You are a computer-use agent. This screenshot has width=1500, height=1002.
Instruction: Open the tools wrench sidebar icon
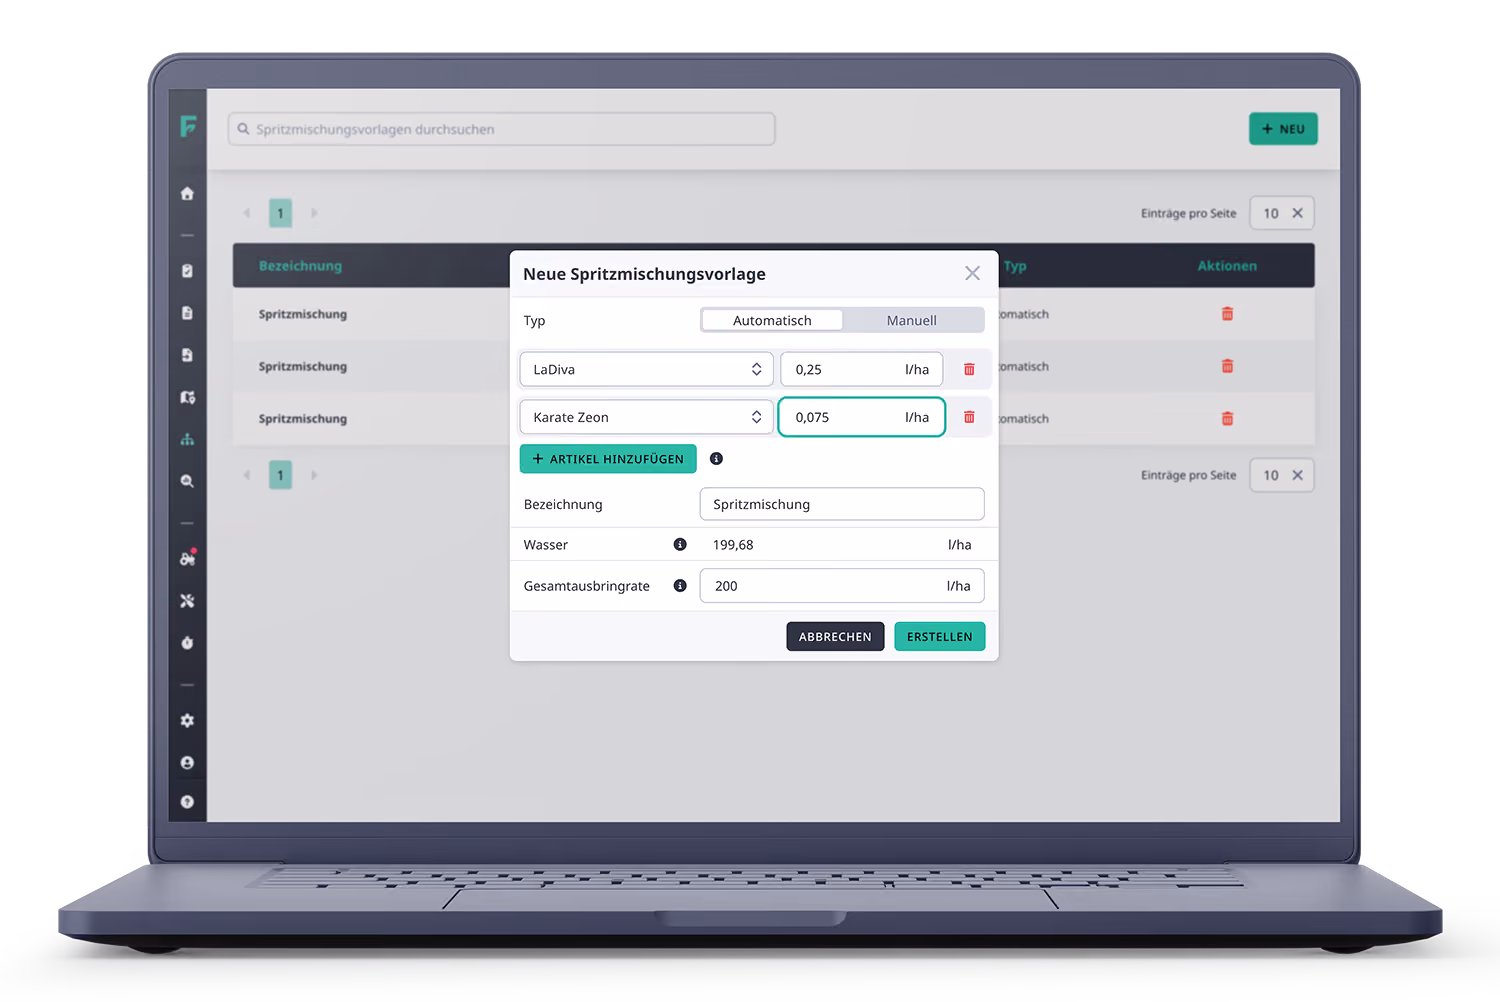tap(187, 601)
